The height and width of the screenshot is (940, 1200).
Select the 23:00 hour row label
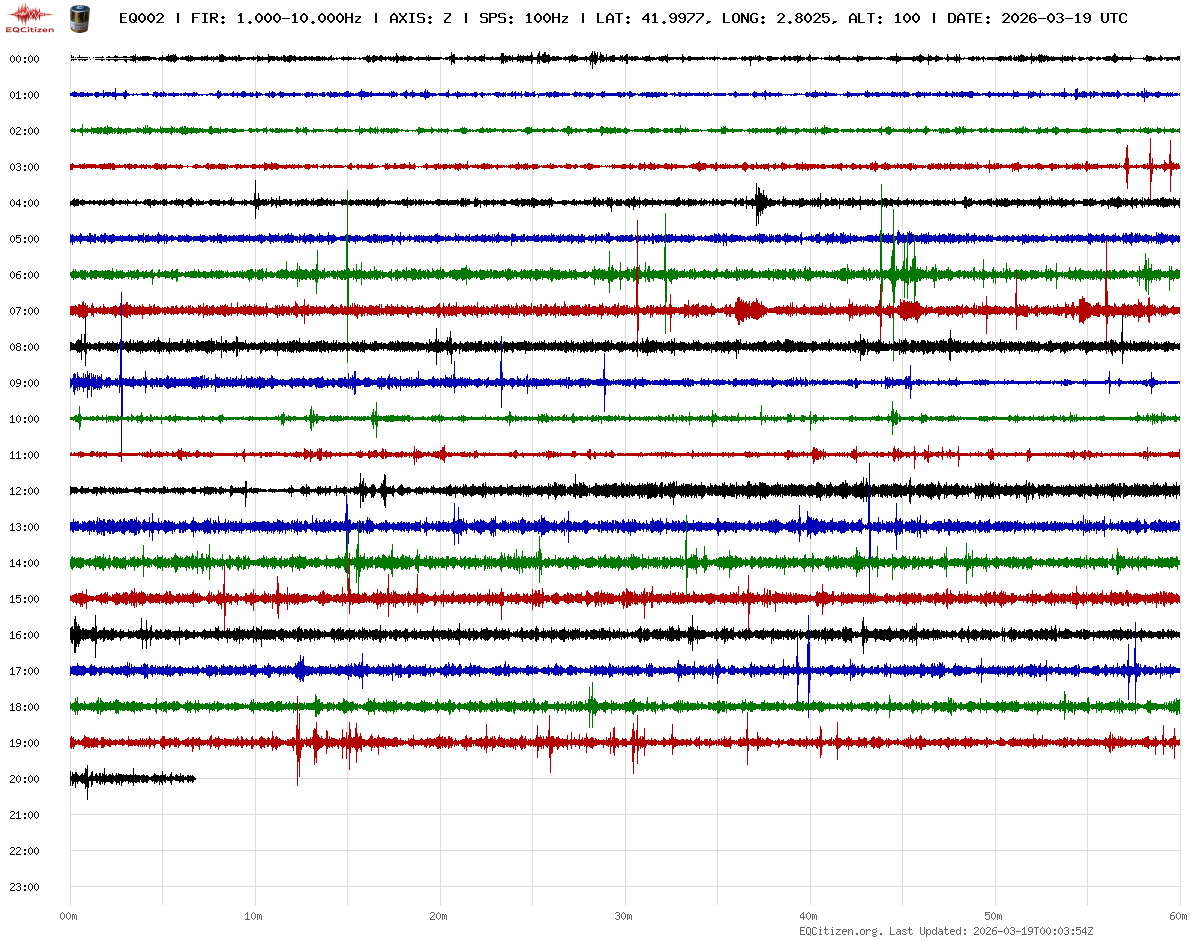click(24, 887)
